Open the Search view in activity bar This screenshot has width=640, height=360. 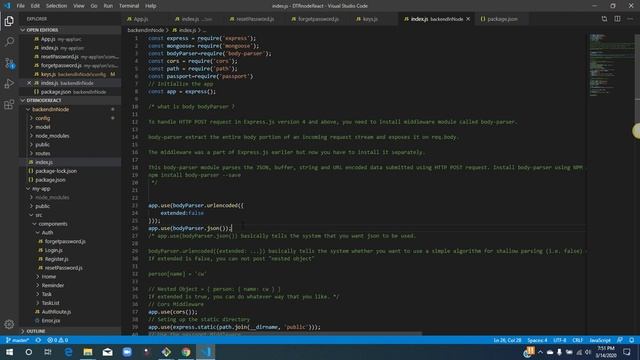point(9,42)
